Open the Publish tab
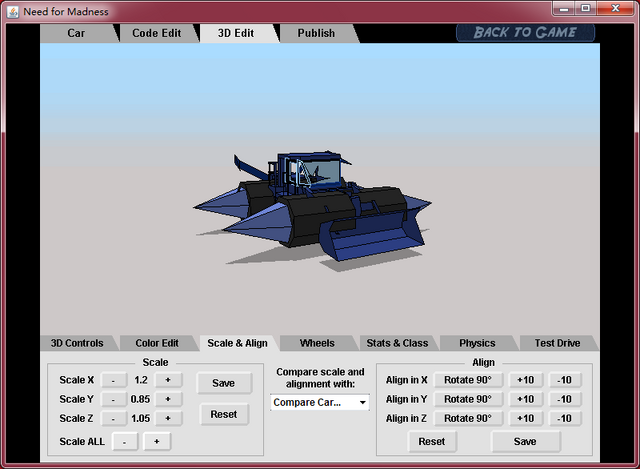 tap(316, 33)
